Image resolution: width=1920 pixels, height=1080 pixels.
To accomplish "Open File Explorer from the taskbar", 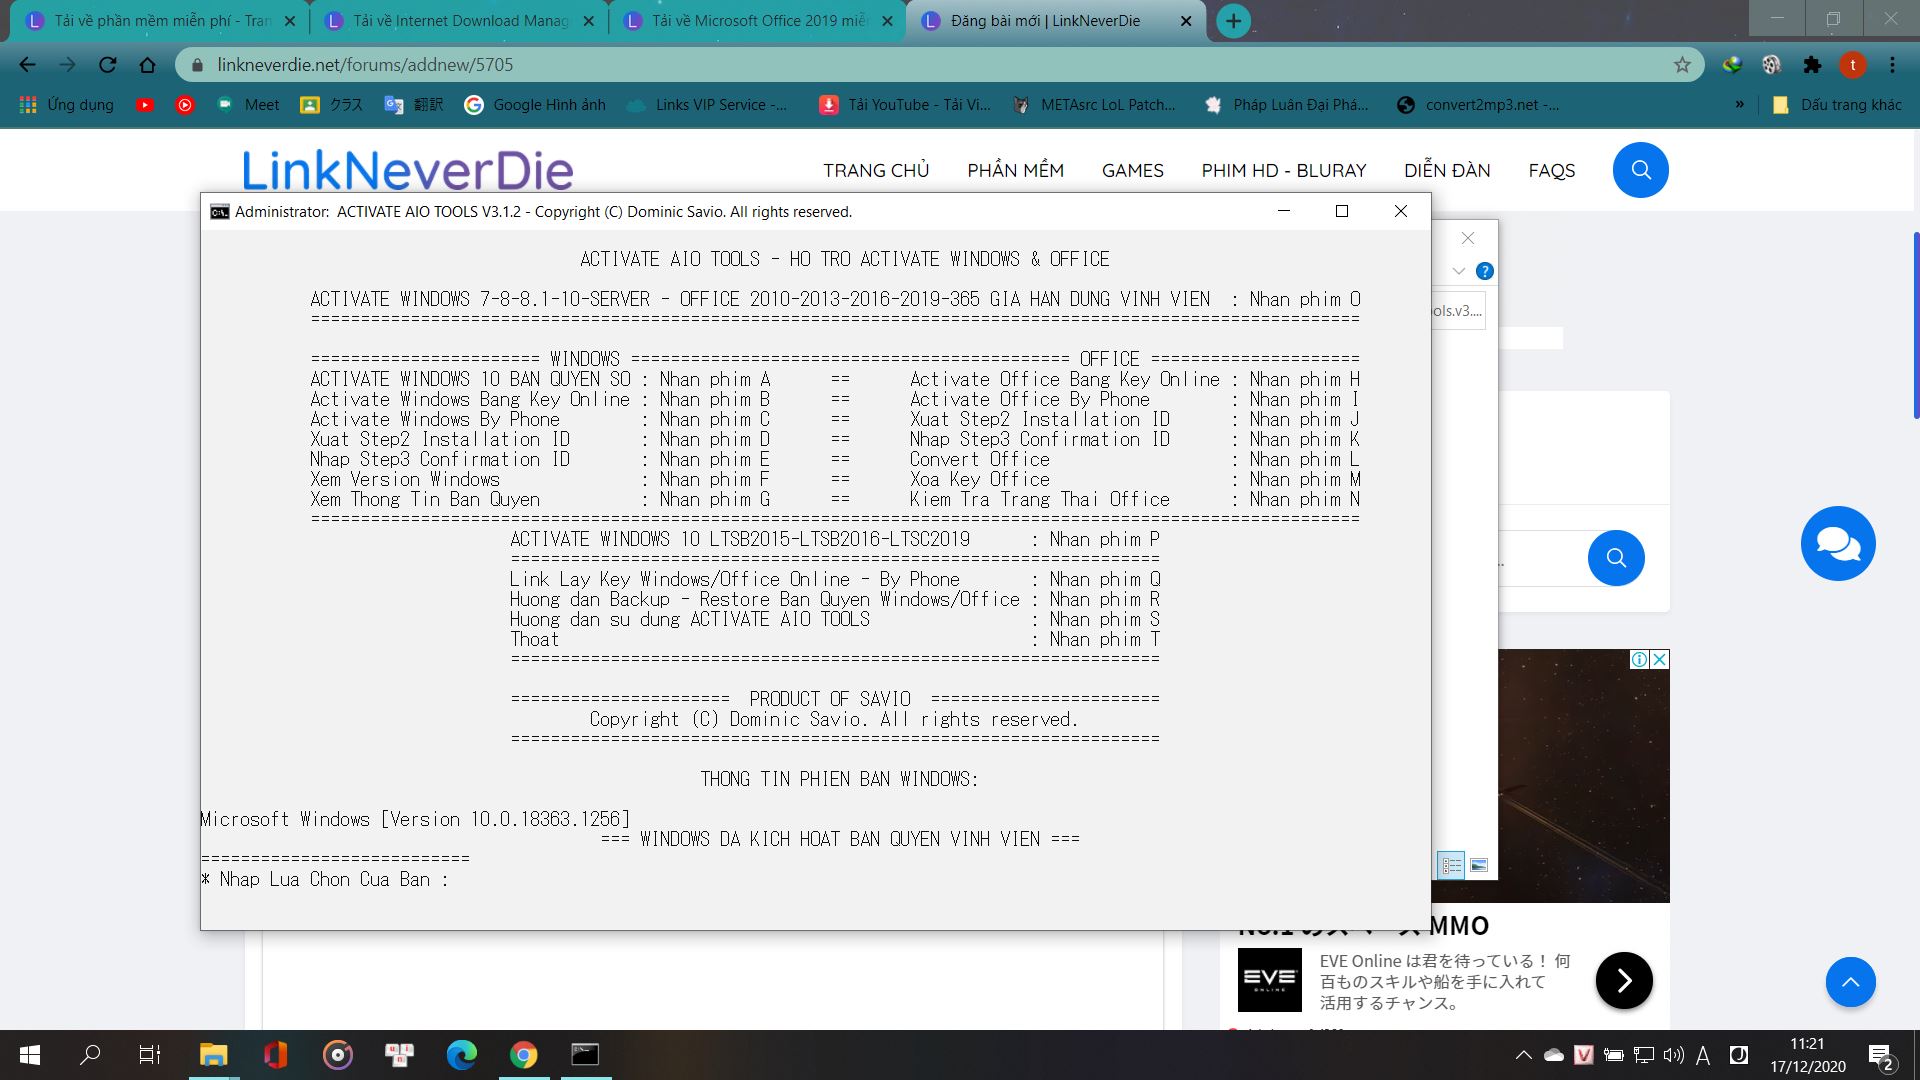I will [x=213, y=1054].
